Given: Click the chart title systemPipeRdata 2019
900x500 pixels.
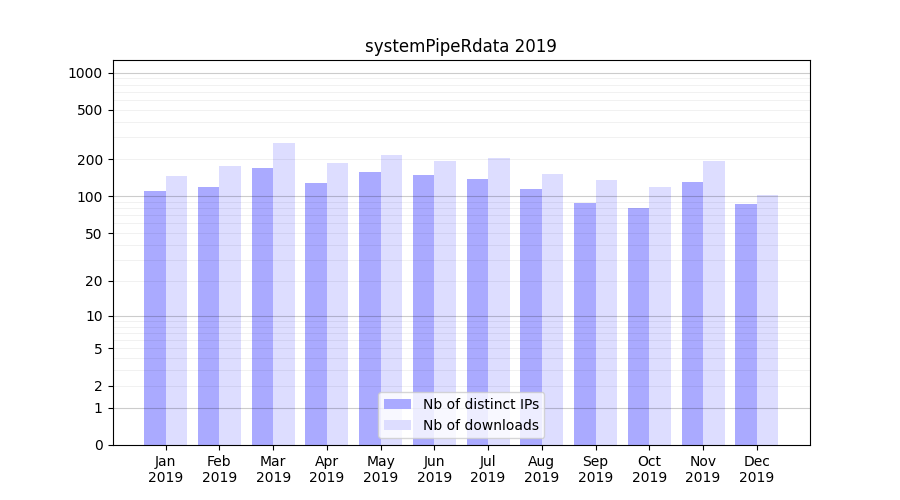Looking at the screenshot, I should (460, 46).
